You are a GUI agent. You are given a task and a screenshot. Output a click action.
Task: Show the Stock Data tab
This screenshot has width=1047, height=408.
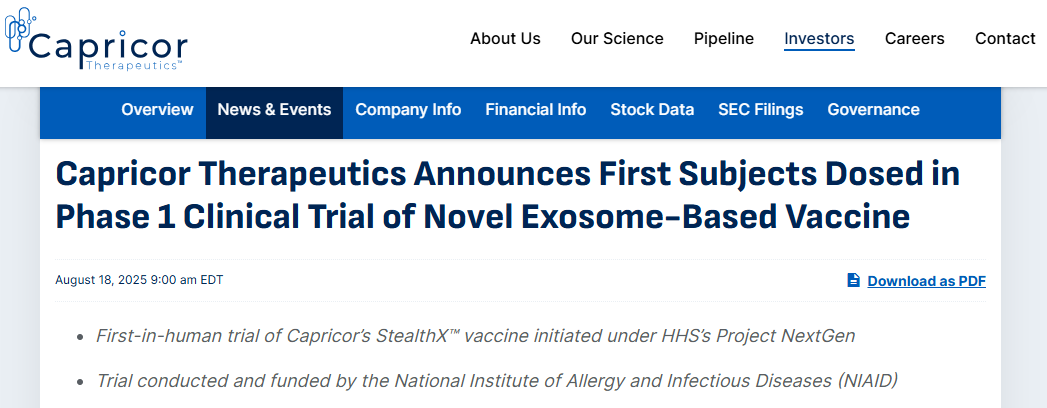[x=652, y=110]
